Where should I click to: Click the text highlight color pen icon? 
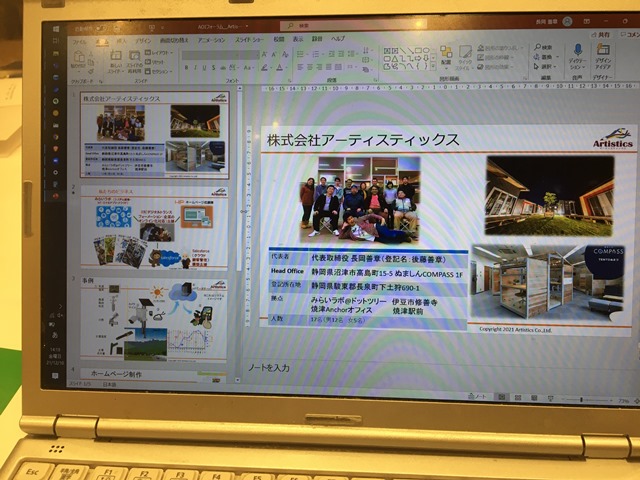point(265,67)
